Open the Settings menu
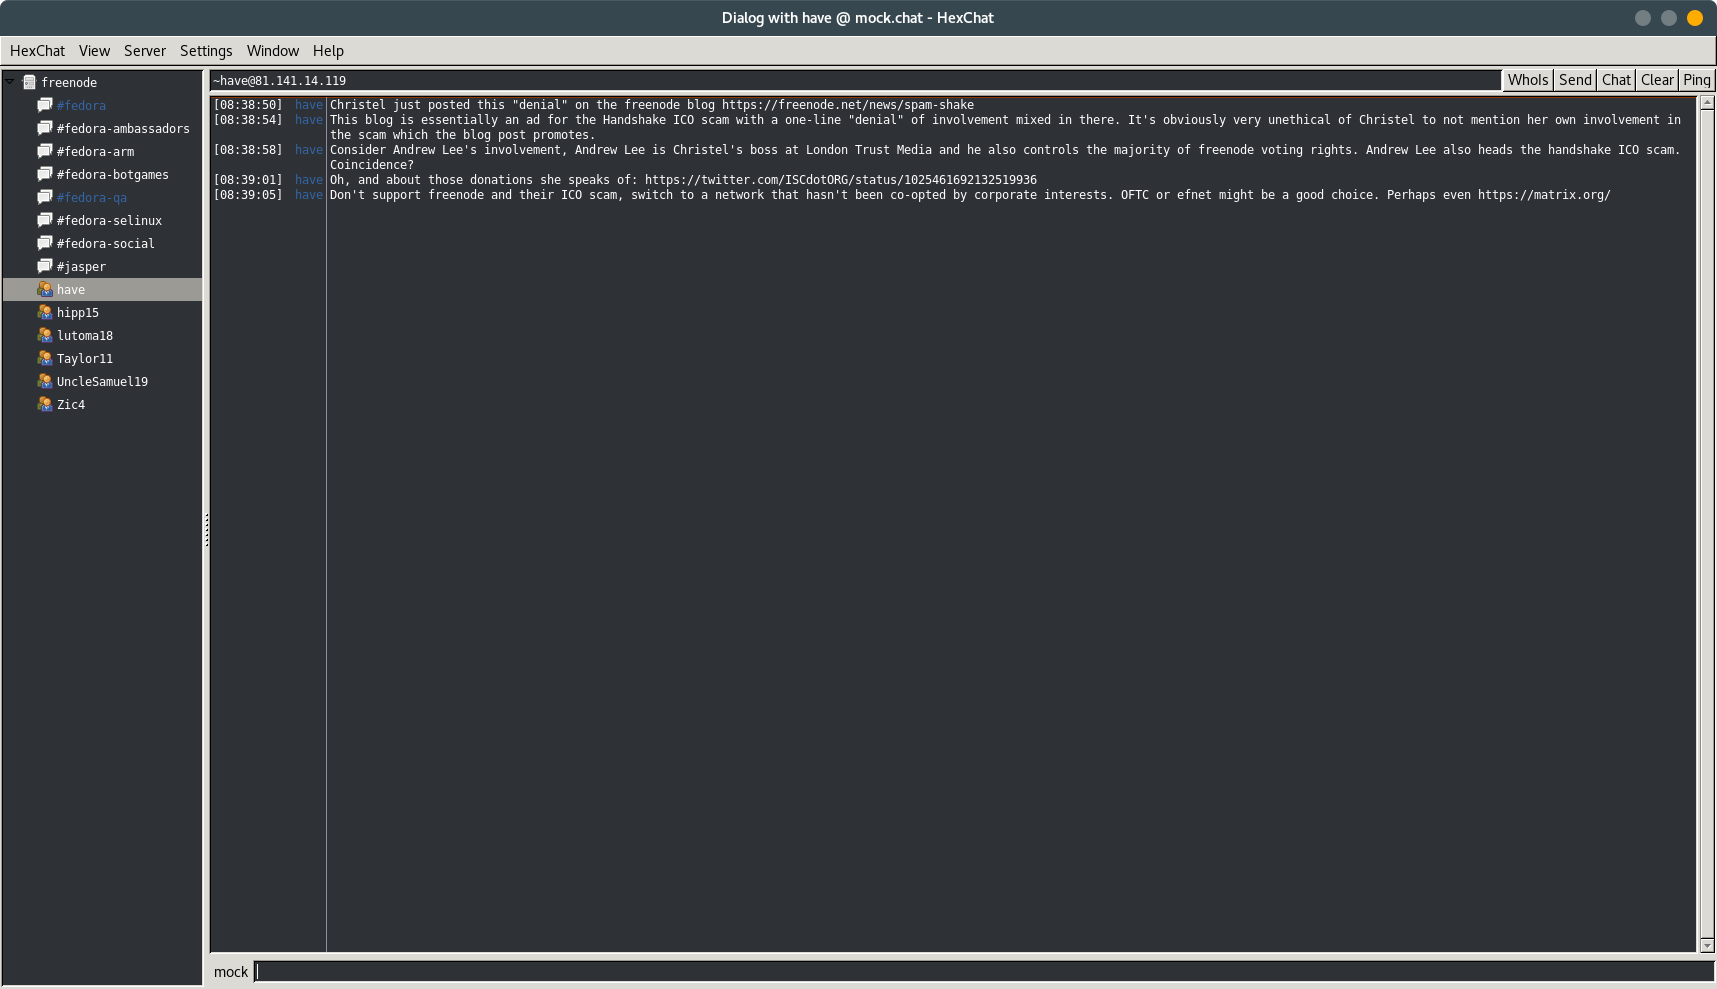 206,51
